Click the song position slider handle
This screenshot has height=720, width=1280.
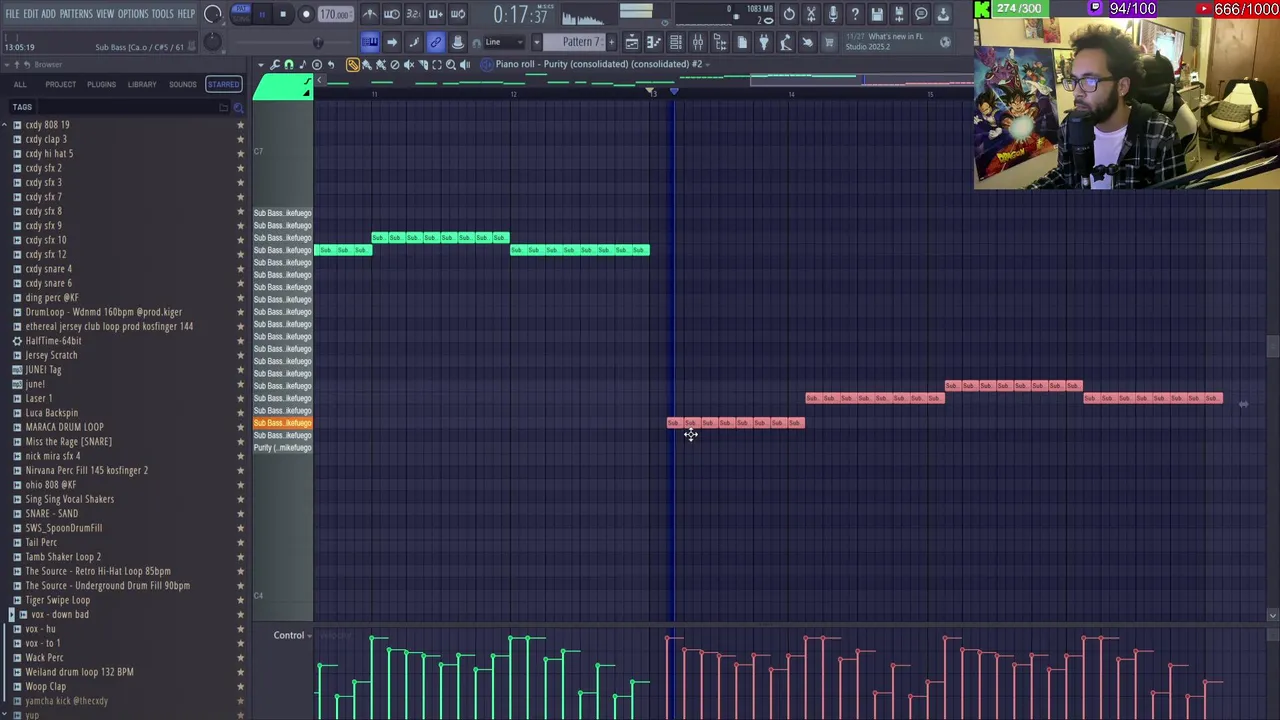click(318, 42)
